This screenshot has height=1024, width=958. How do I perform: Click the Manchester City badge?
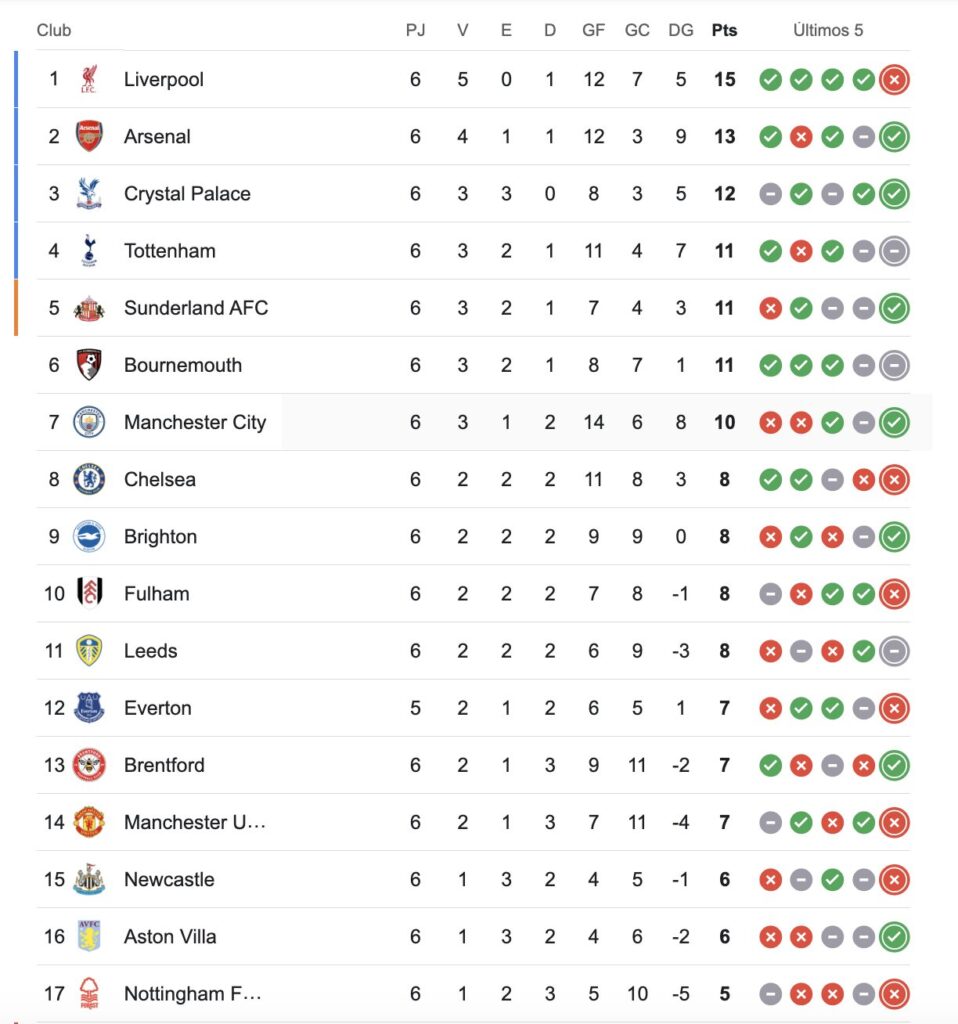[90, 422]
